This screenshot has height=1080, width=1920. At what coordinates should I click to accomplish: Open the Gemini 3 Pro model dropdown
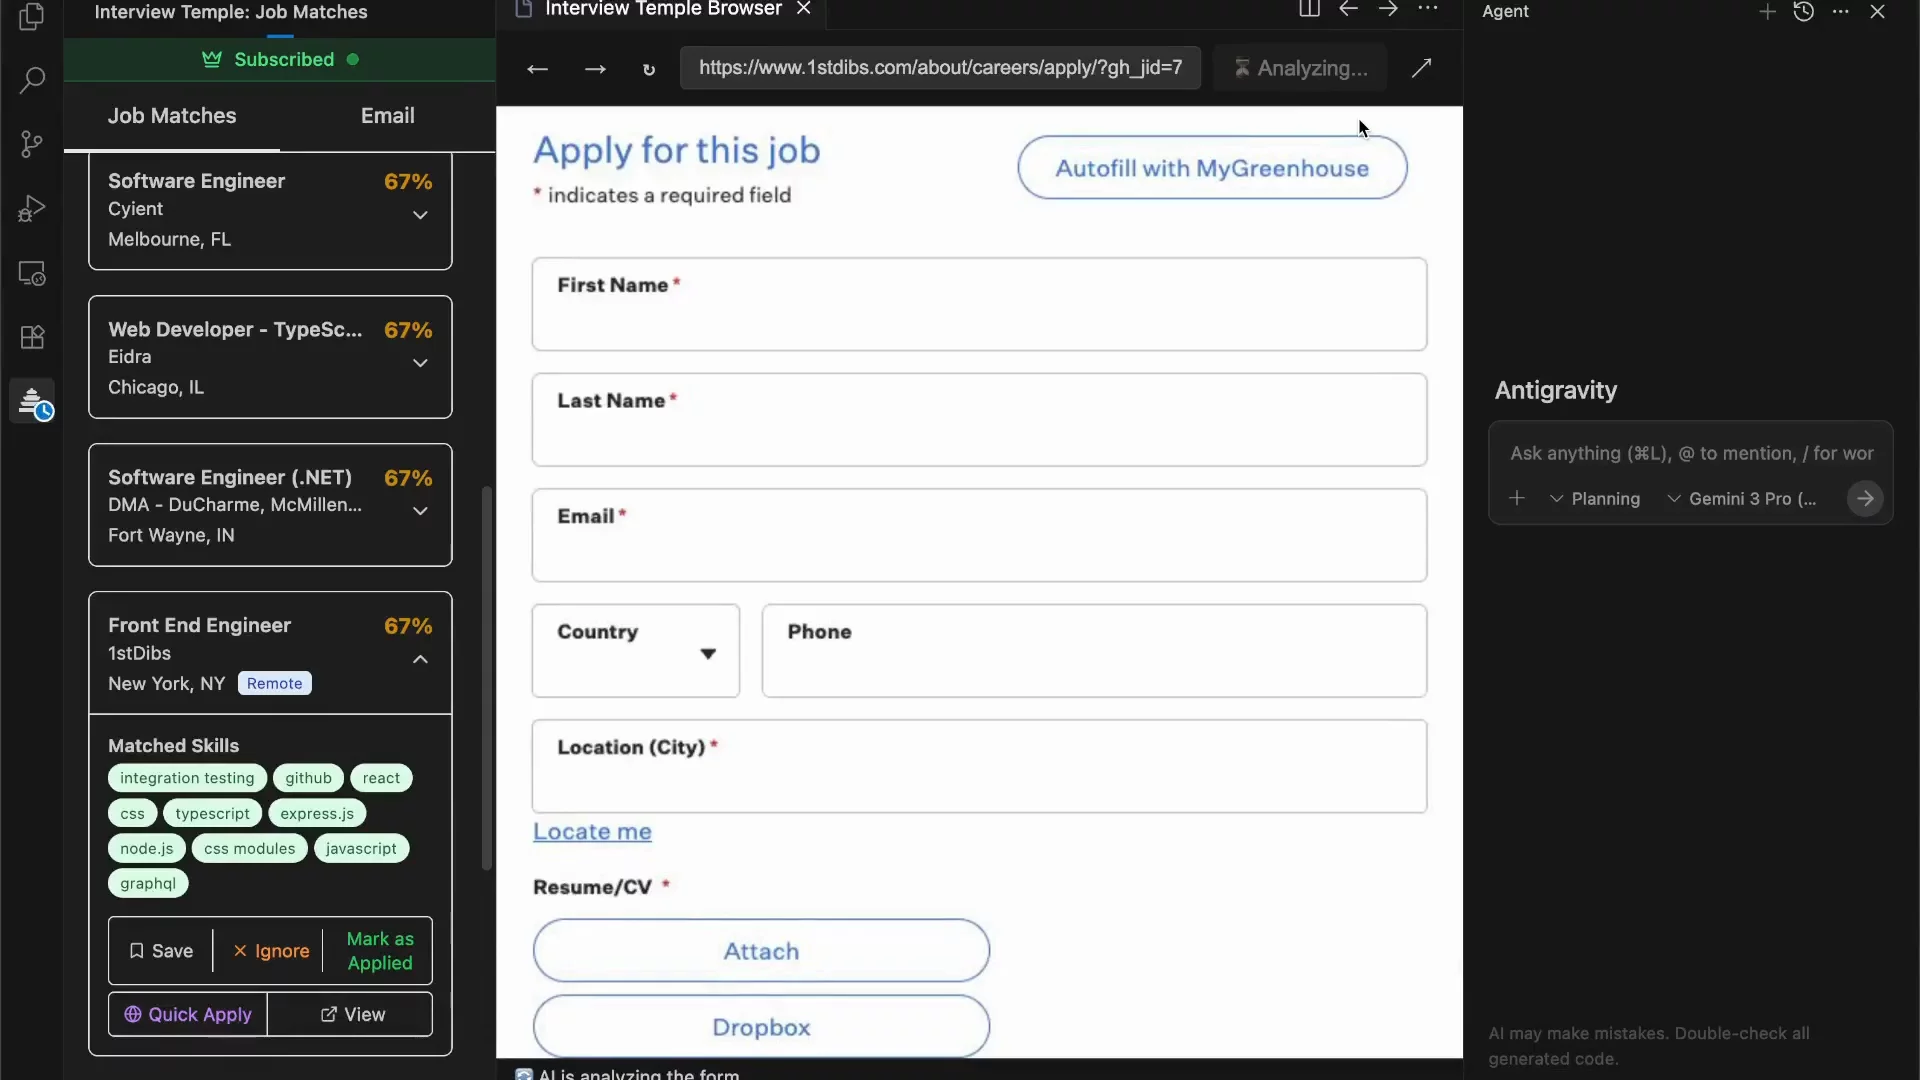pos(1742,499)
